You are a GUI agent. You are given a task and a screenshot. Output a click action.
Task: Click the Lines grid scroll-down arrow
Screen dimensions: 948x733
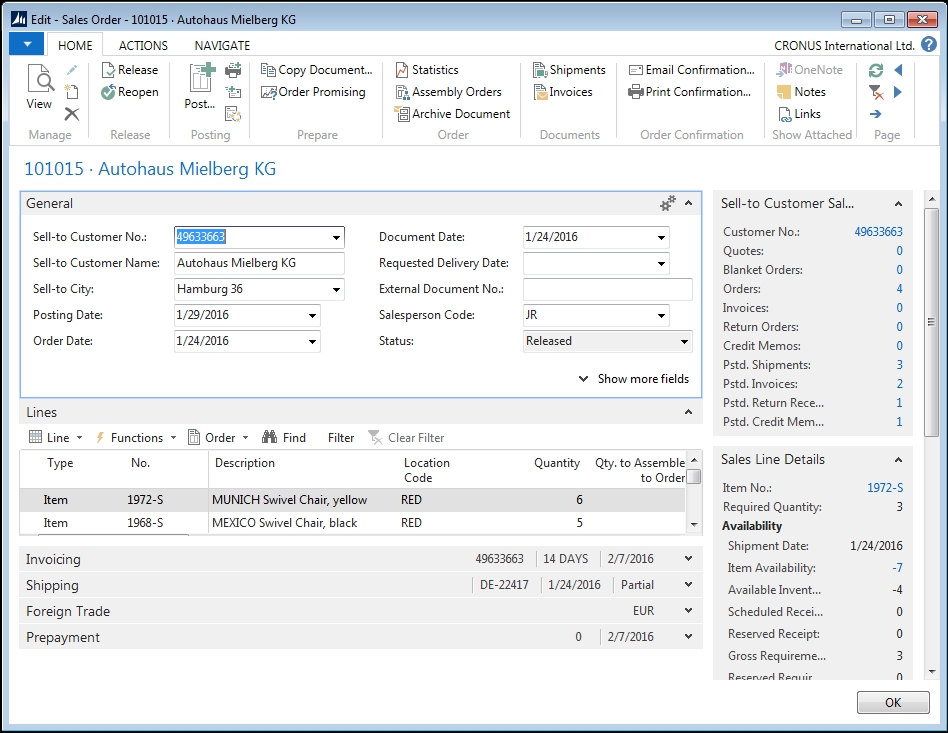pos(695,525)
